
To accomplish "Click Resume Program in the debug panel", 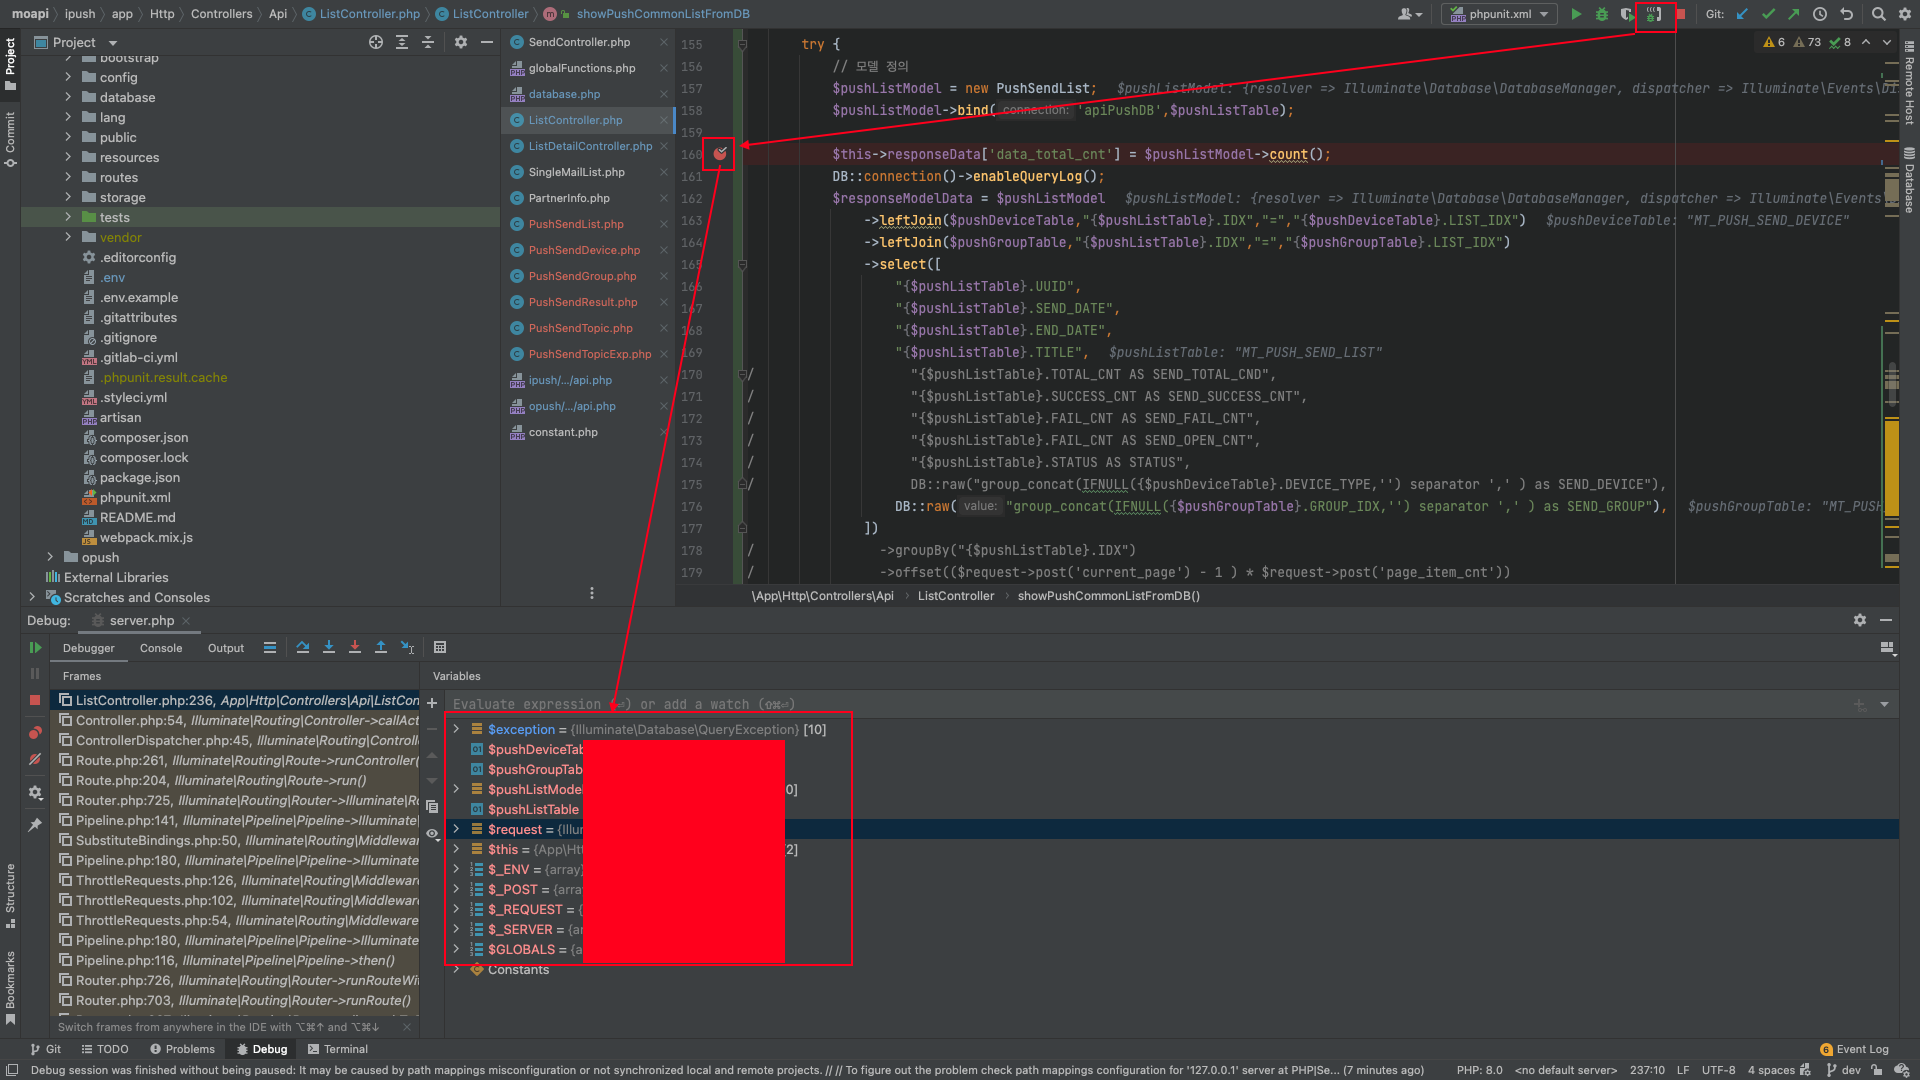I will pos(35,648).
